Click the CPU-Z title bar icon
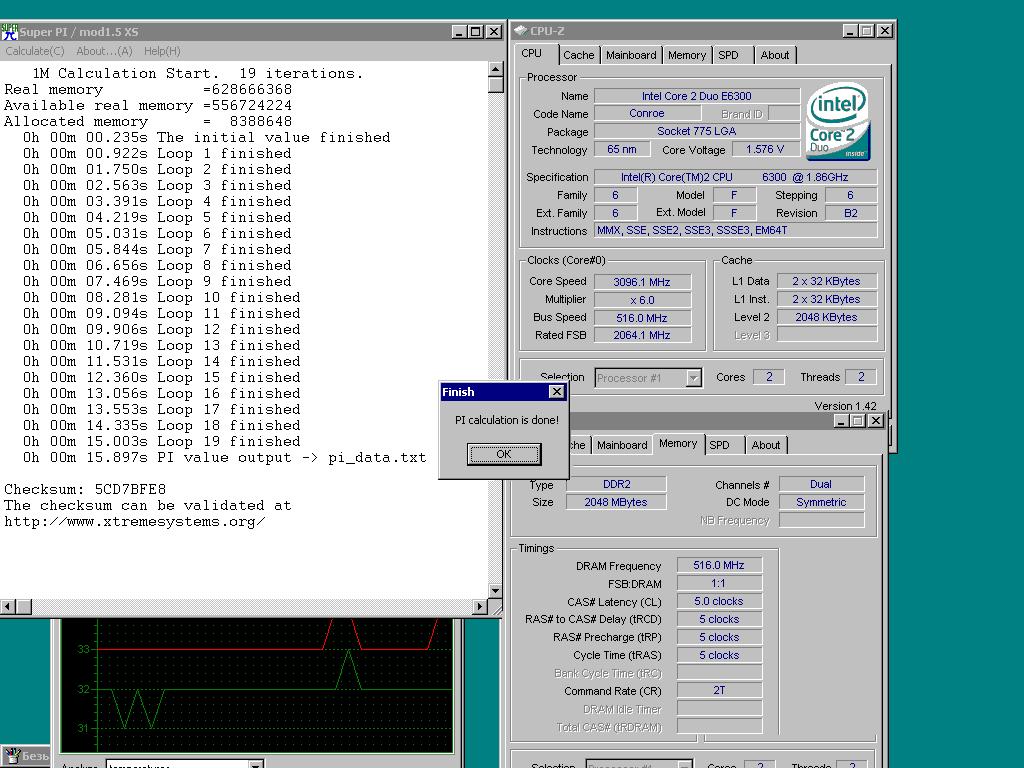Viewport: 1024px width, 768px height. pyautogui.click(x=520, y=31)
